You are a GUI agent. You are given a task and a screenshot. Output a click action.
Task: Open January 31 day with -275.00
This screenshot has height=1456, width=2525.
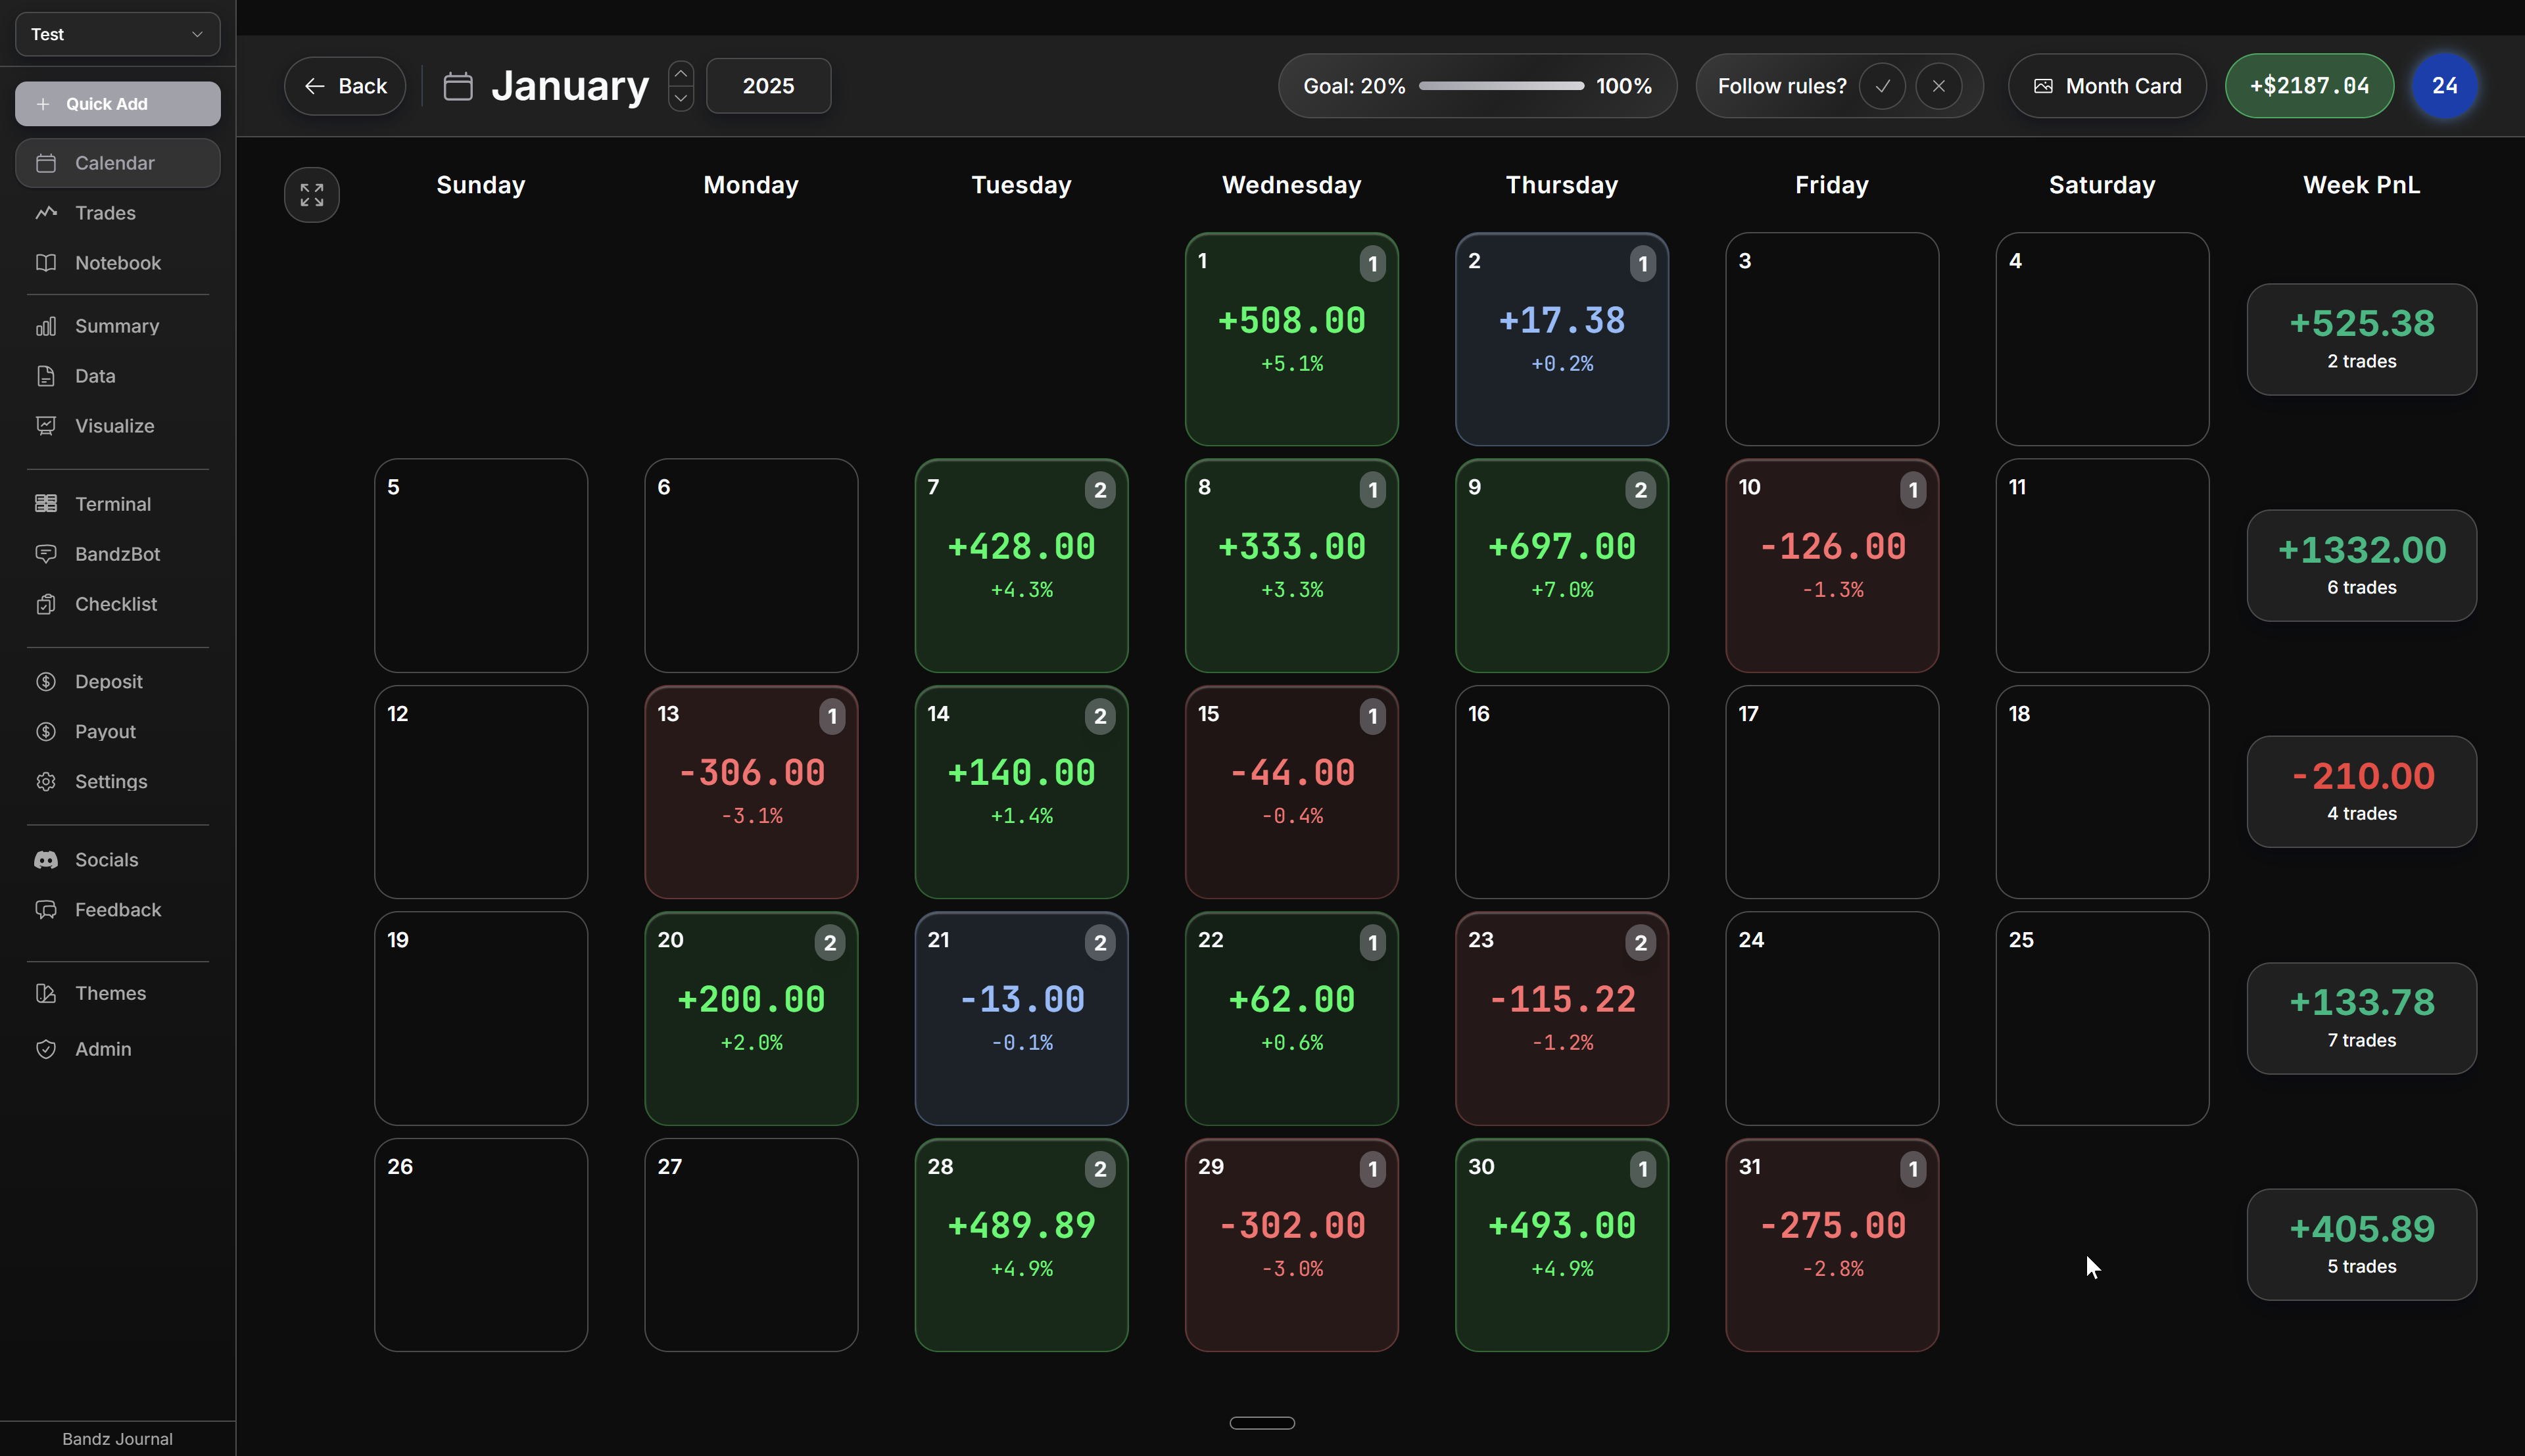tap(1831, 1245)
